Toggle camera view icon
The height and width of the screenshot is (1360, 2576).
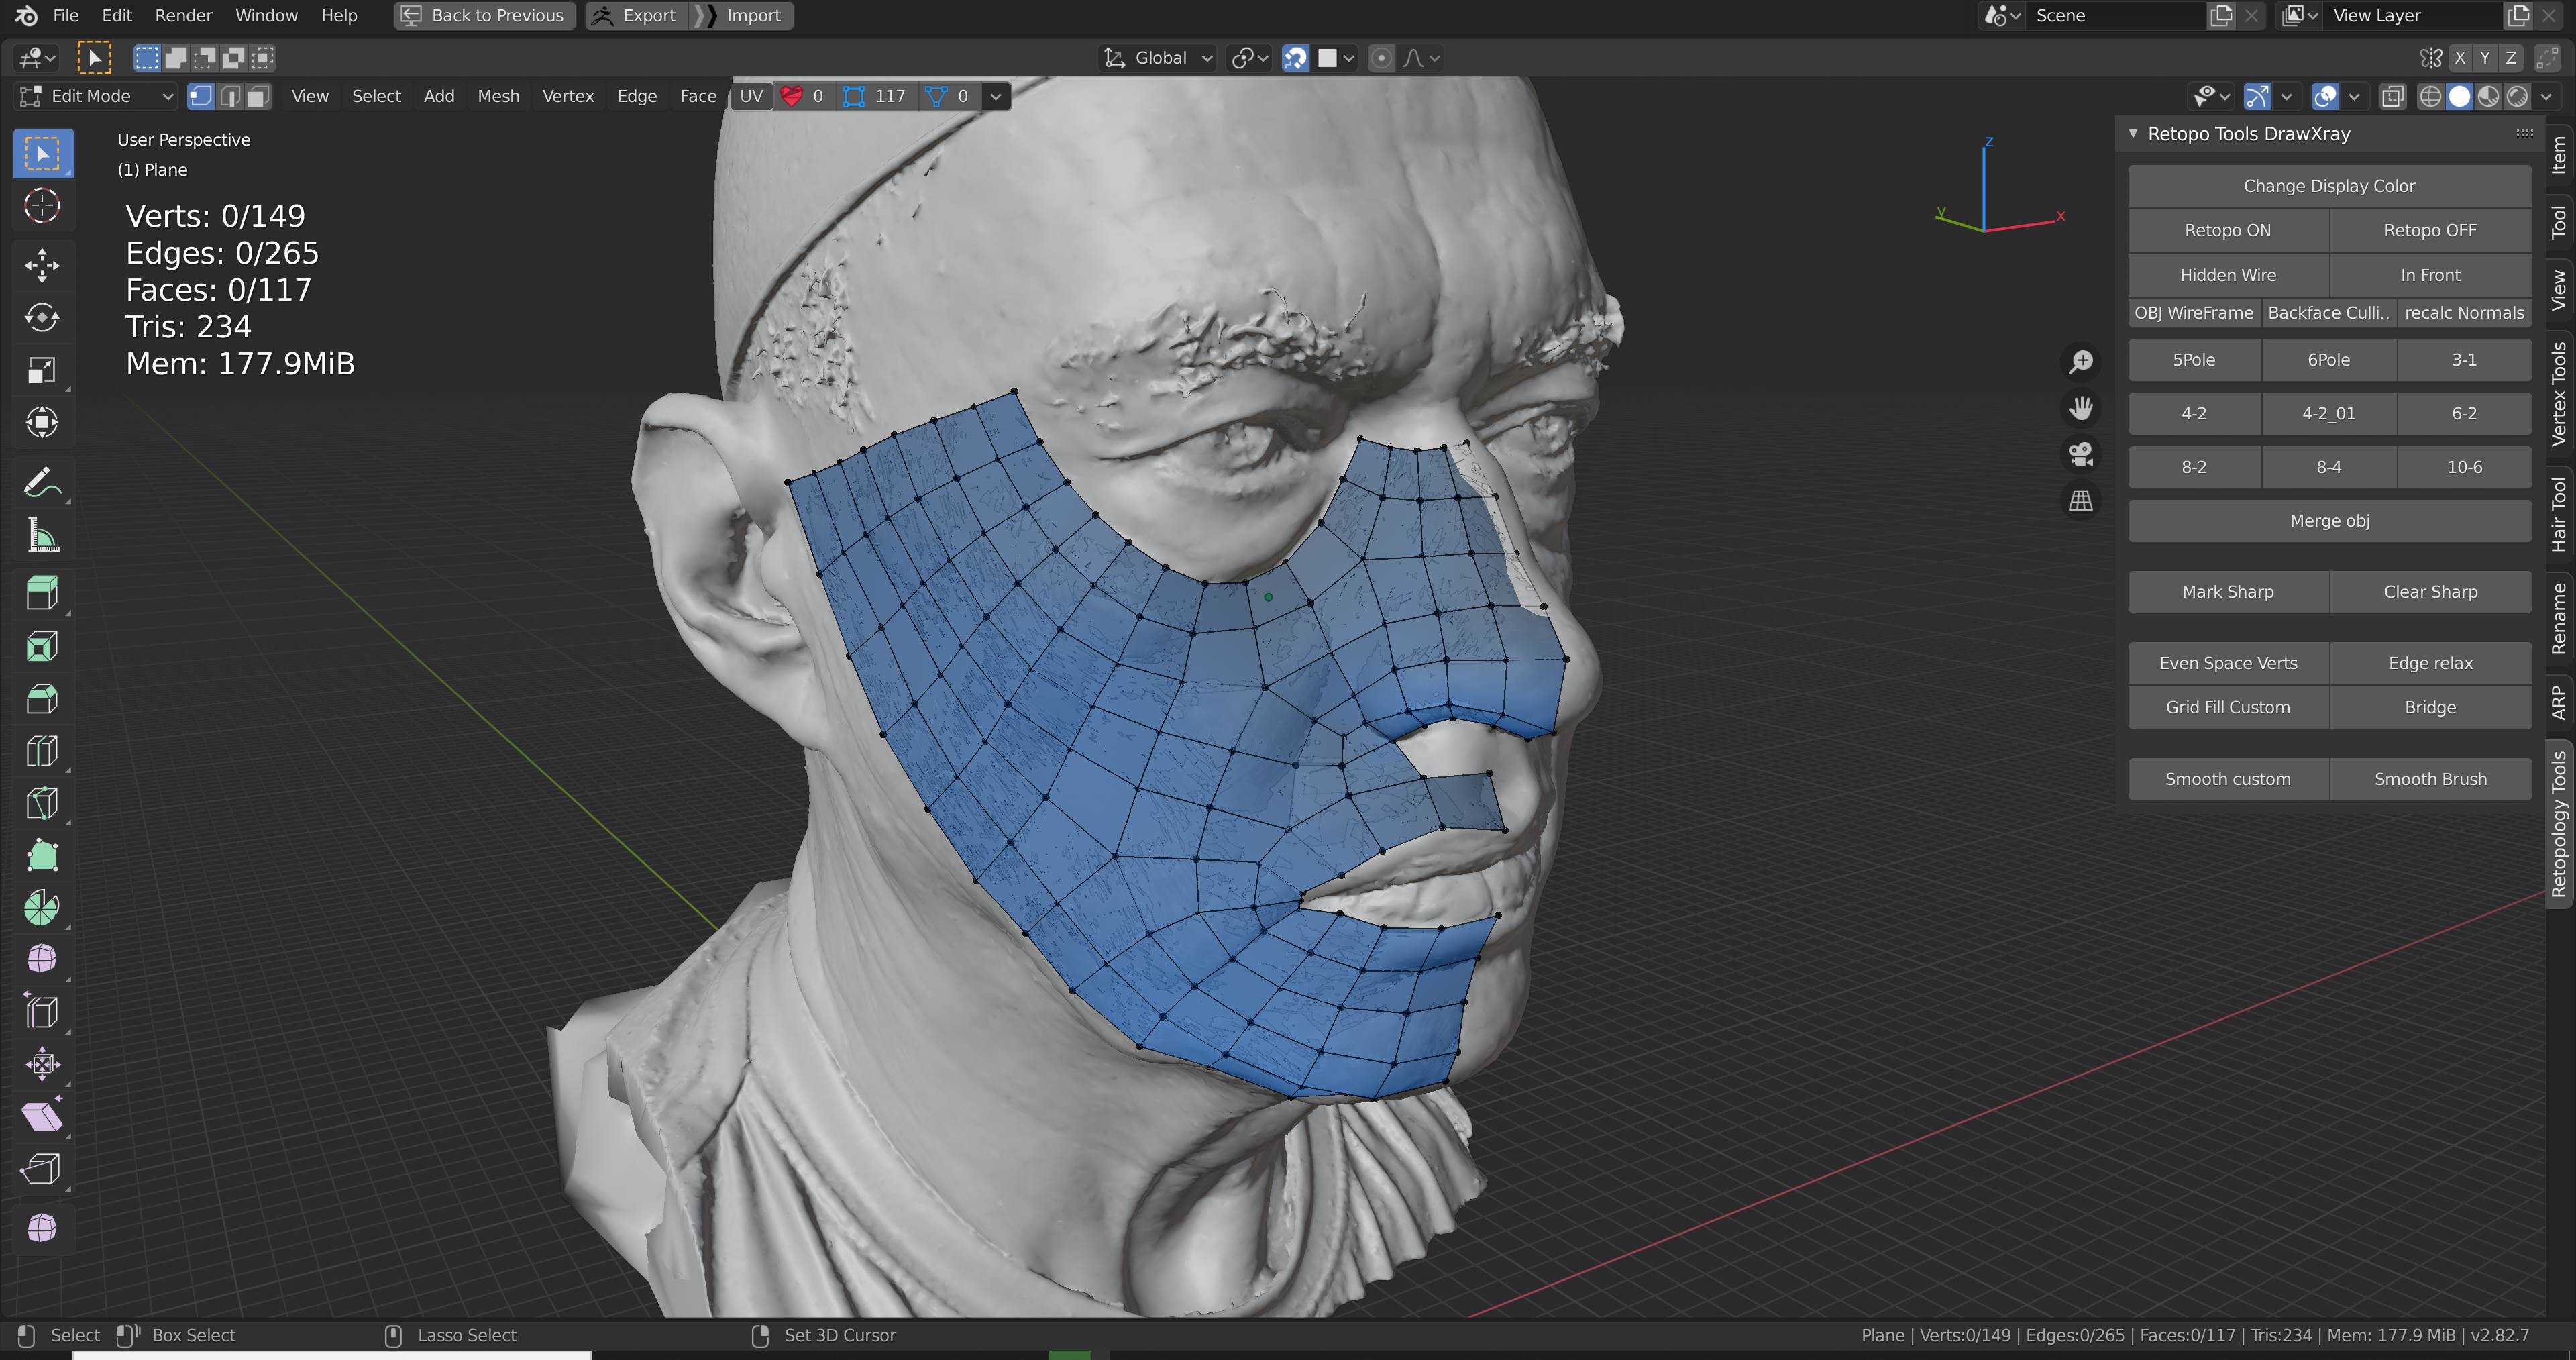pos(2081,455)
